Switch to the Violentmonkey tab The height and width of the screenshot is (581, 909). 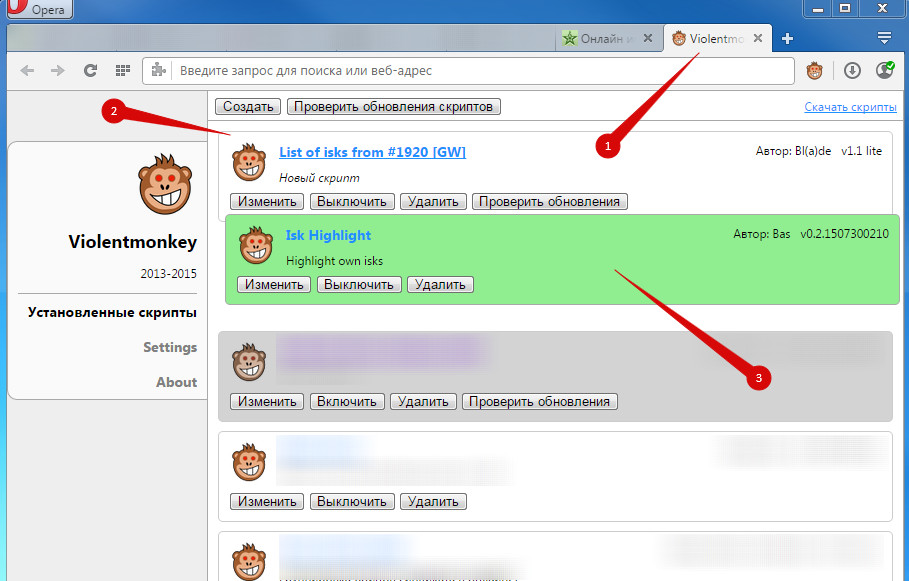[718, 38]
